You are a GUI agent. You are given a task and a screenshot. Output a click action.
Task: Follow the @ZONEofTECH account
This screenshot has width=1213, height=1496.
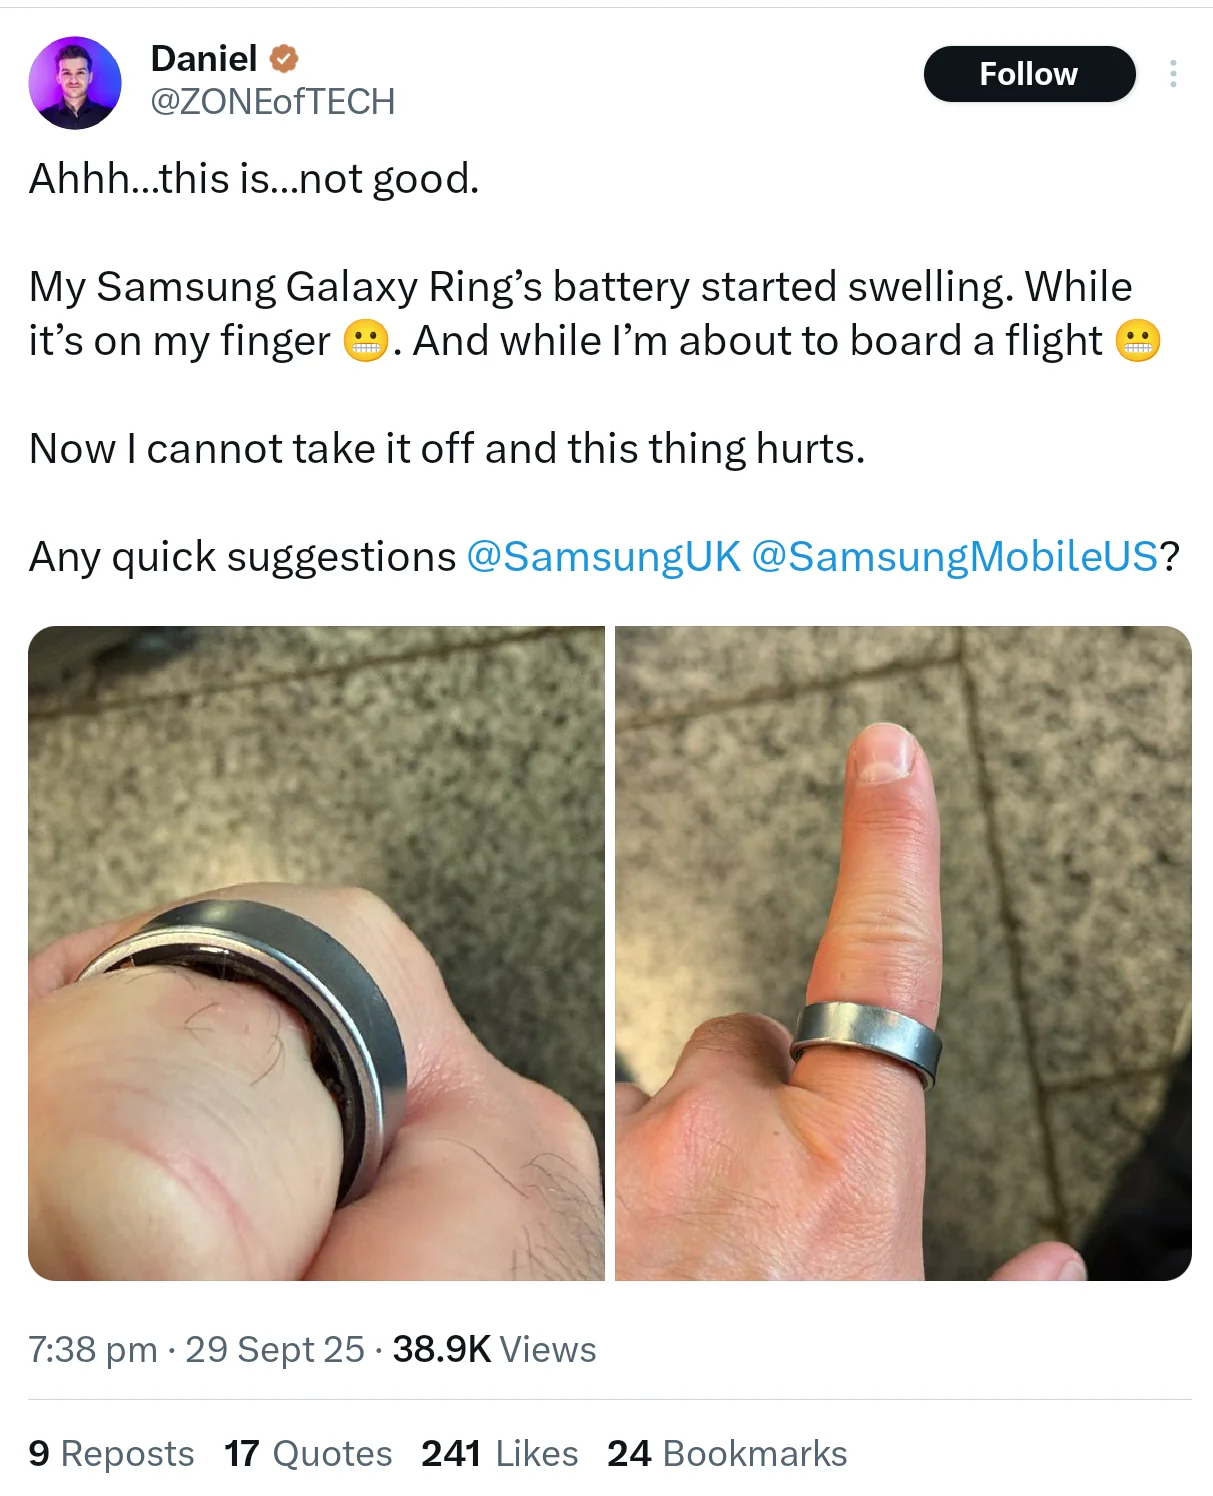point(1029,74)
